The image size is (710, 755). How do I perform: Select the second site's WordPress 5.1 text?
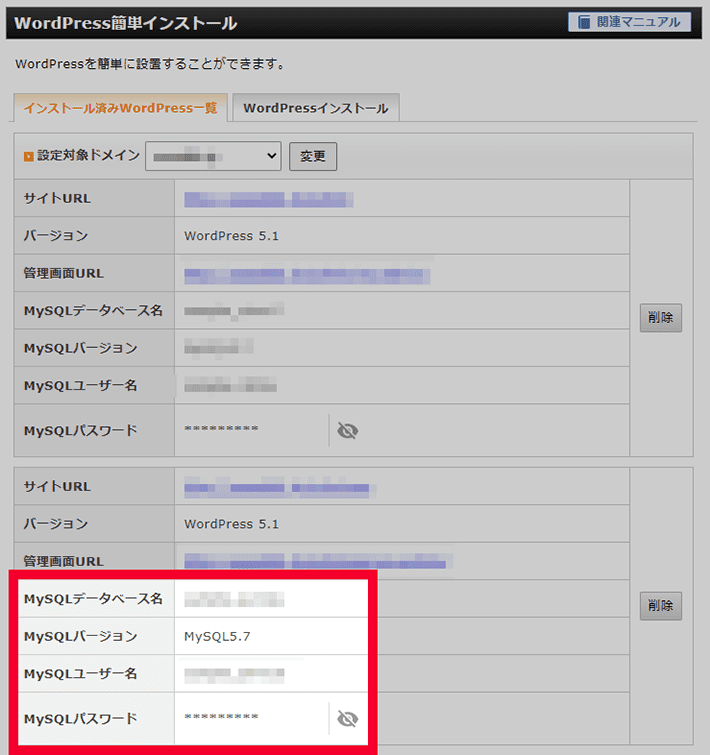click(x=232, y=524)
